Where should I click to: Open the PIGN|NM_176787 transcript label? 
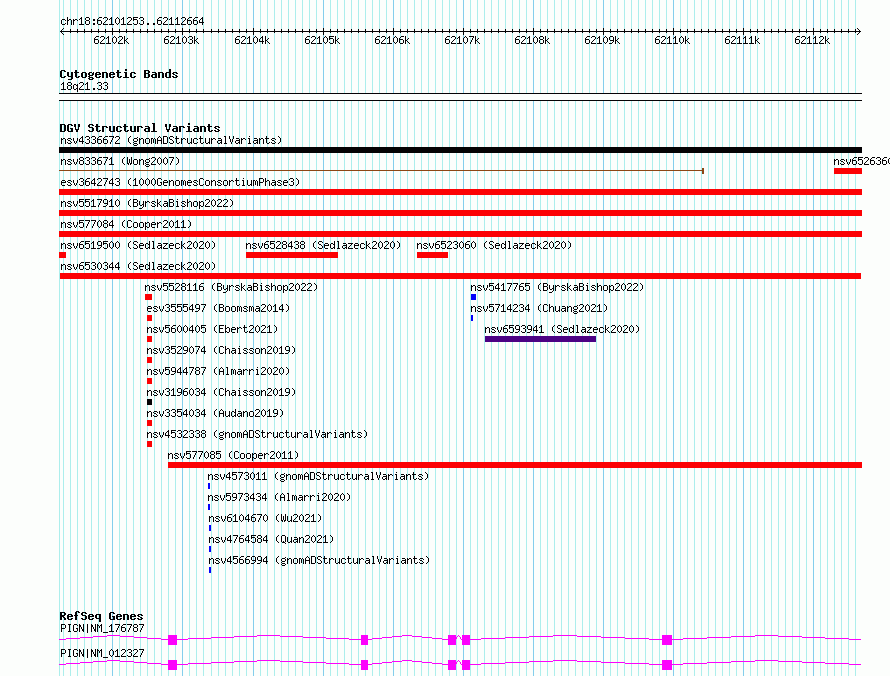pyautogui.click(x=102, y=628)
